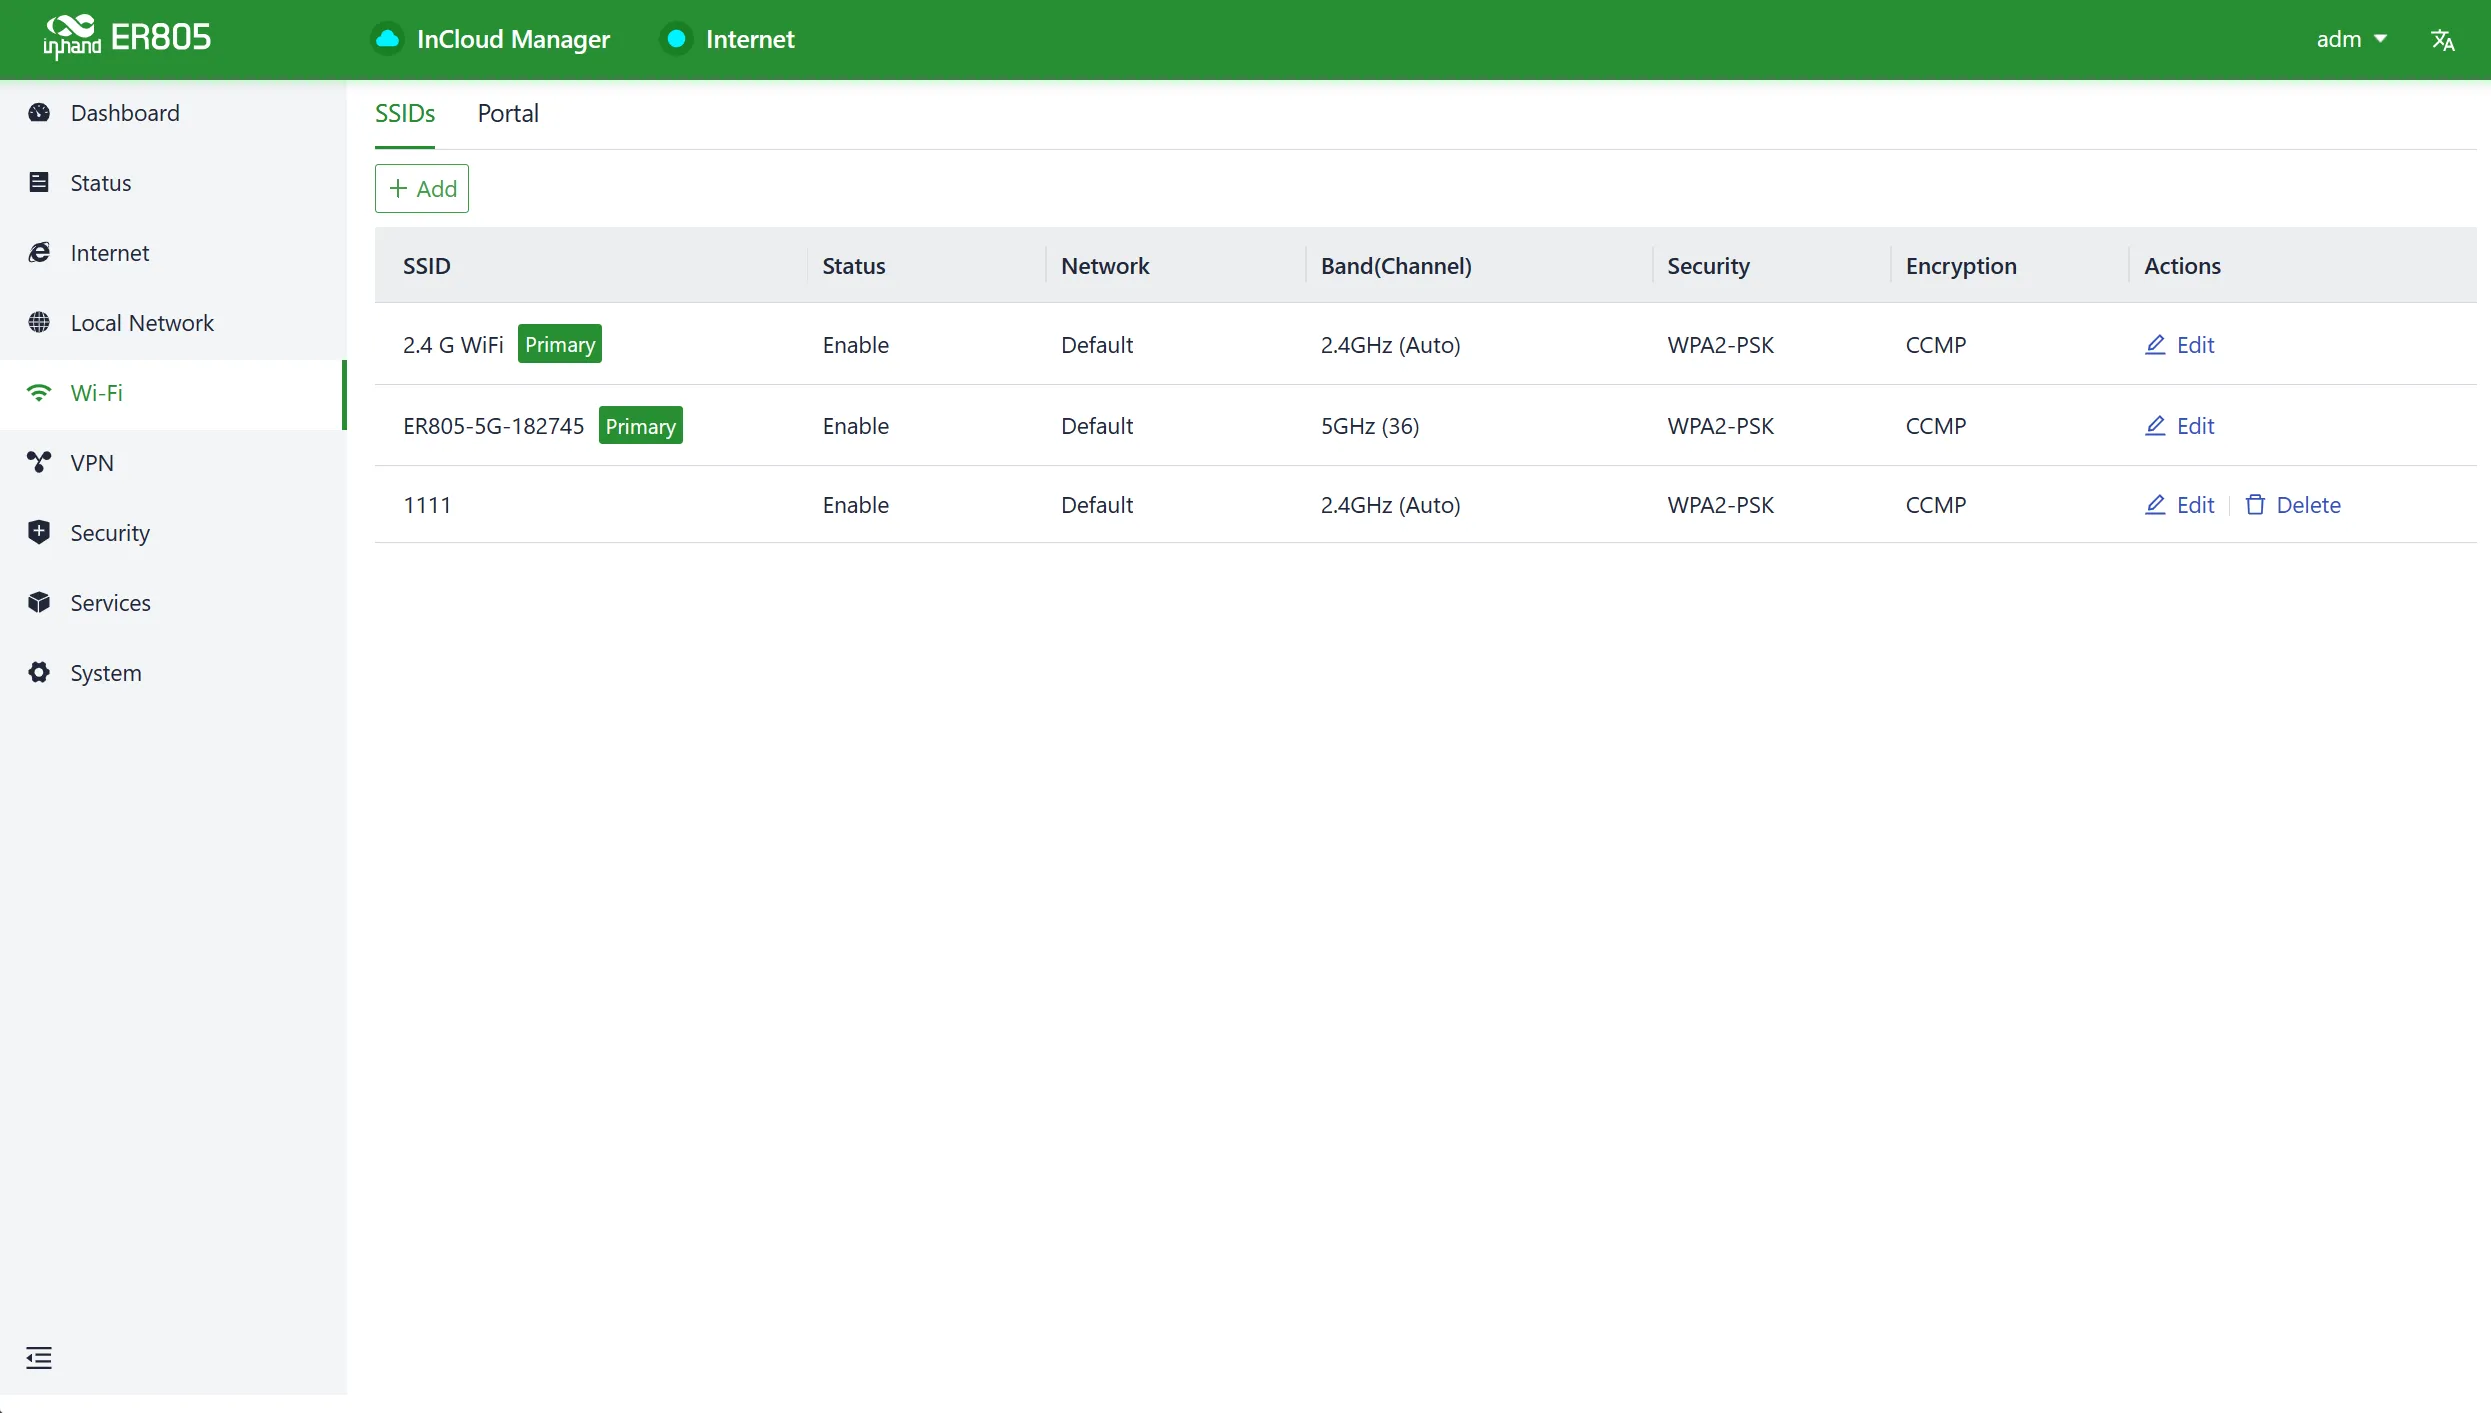This screenshot has width=2491, height=1413.
Task: Open the System menu item
Action: point(172,672)
